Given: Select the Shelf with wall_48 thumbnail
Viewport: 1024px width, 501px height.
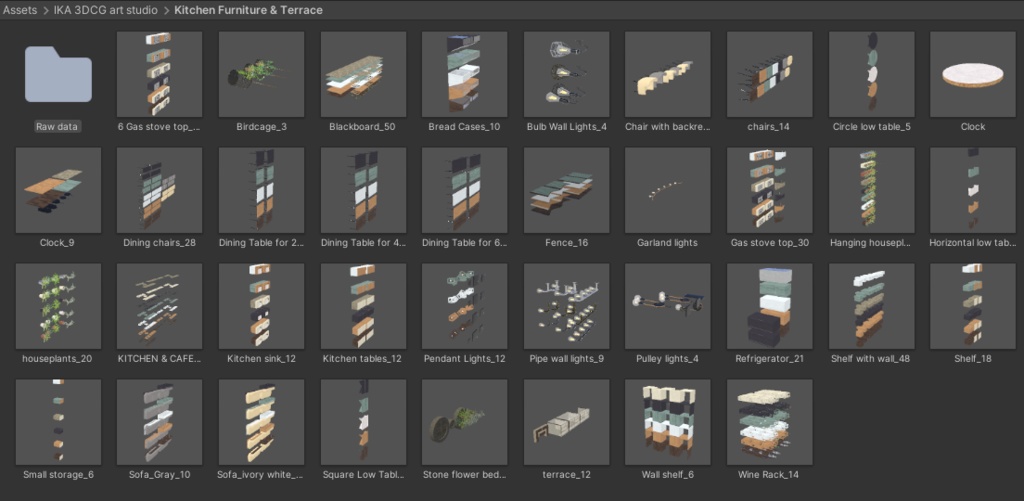Looking at the screenshot, I should click(x=871, y=306).
